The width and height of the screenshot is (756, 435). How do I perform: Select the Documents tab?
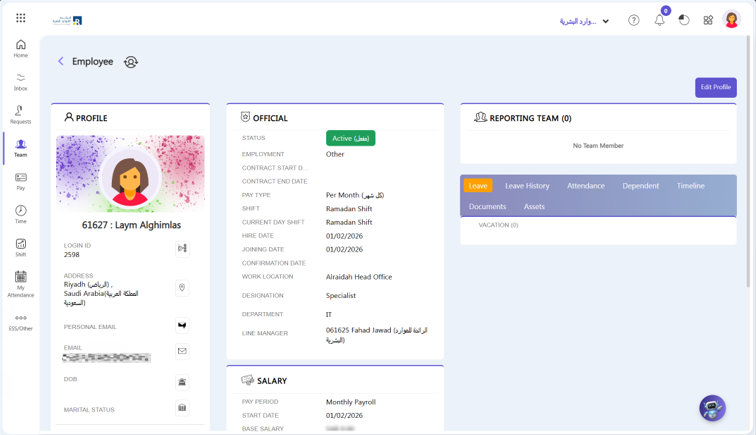pos(487,206)
